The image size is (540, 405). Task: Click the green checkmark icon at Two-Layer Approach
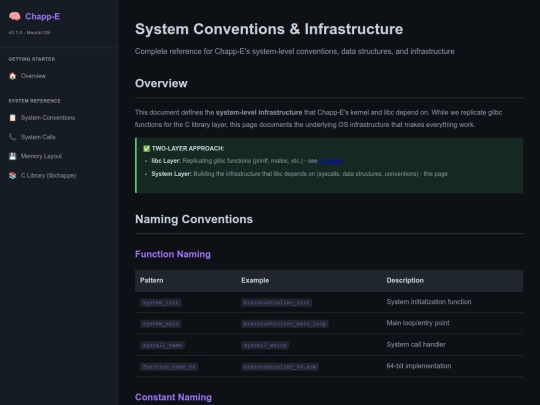click(146, 148)
